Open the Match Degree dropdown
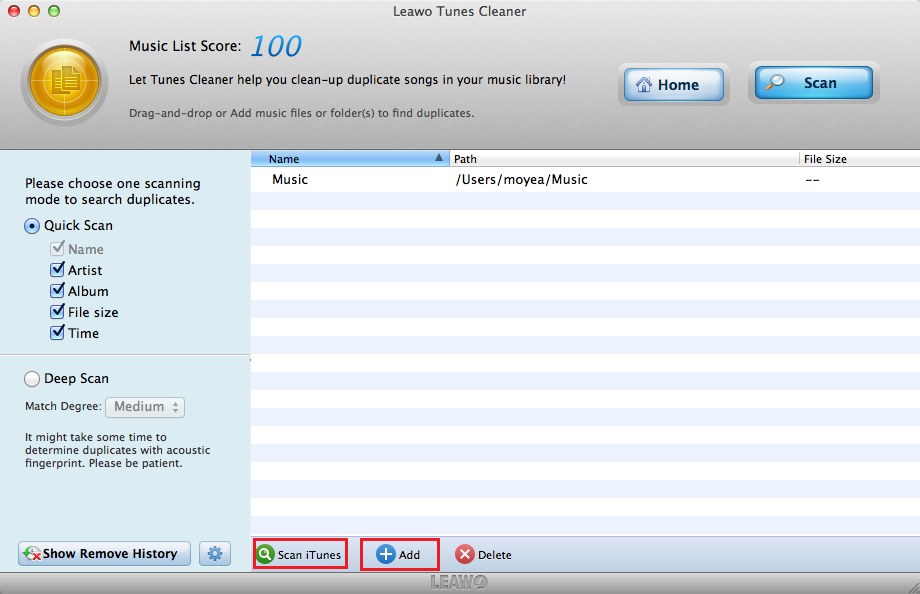 click(x=145, y=407)
